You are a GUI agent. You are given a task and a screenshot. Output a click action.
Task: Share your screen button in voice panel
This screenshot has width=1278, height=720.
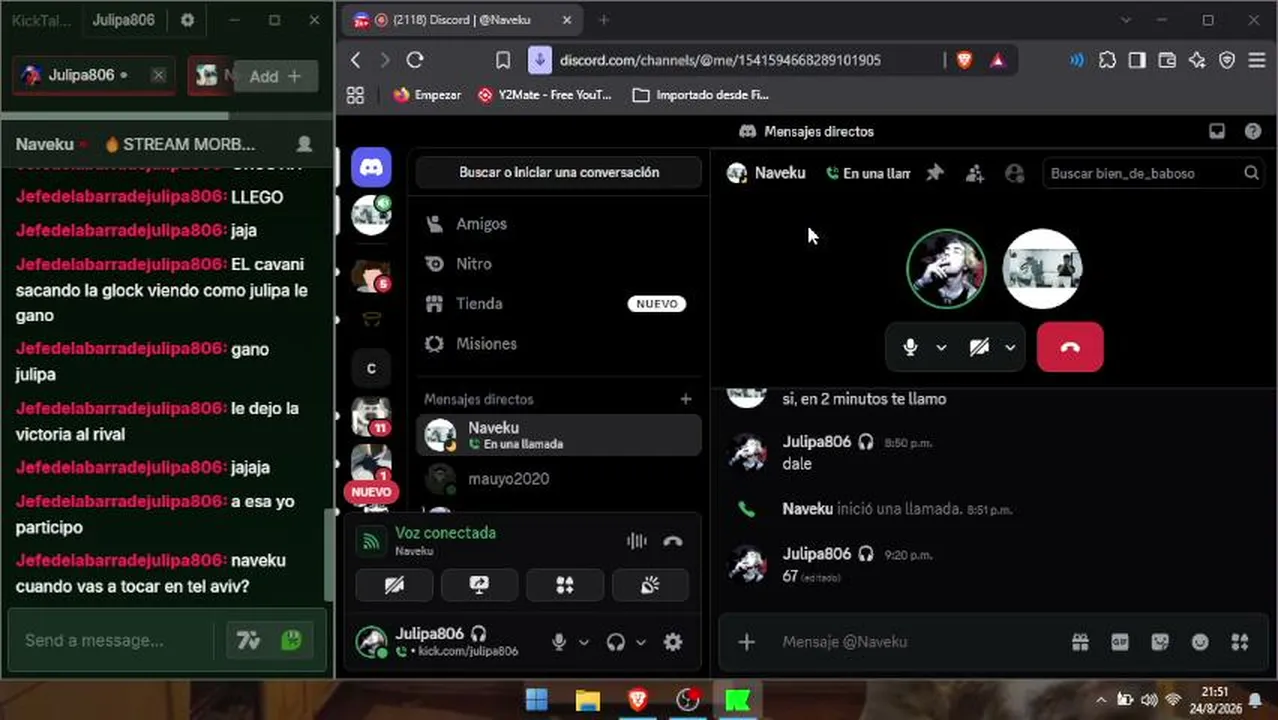click(480, 586)
